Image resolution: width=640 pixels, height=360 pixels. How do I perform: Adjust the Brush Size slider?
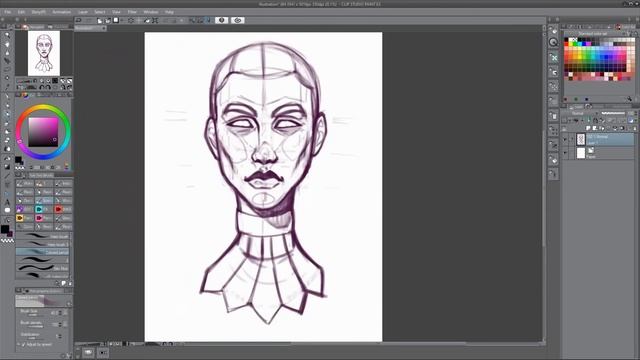35,315
